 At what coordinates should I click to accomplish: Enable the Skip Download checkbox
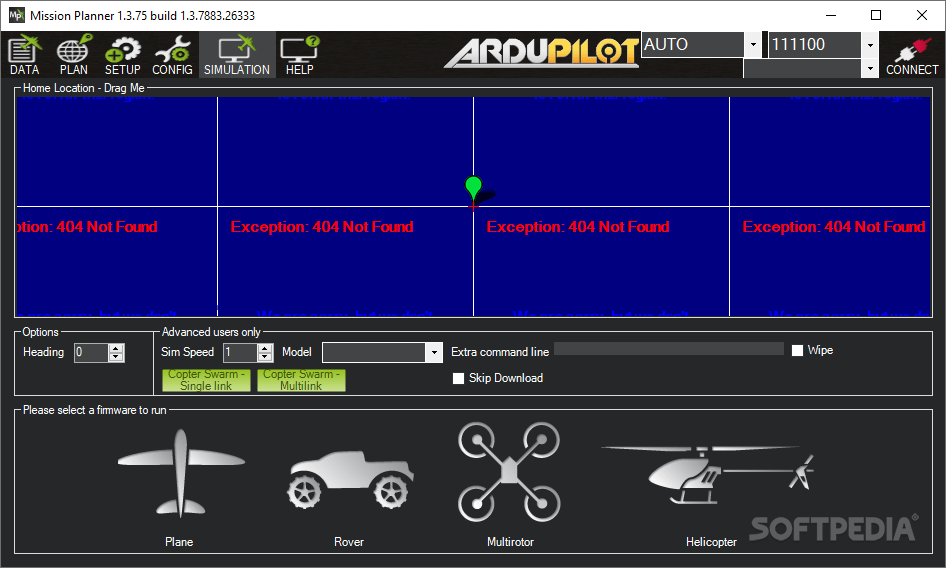point(459,378)
